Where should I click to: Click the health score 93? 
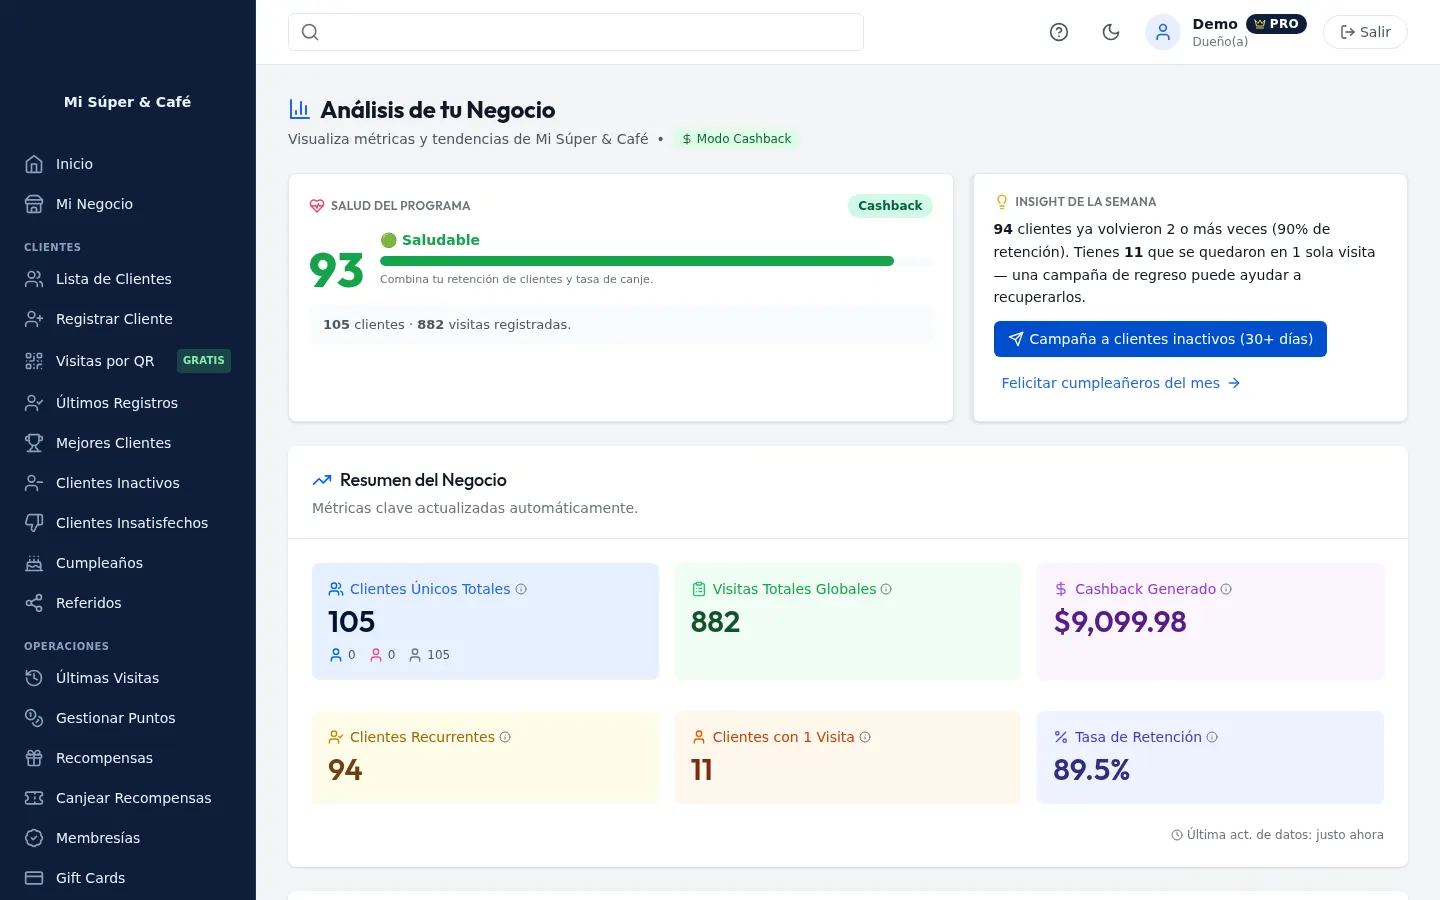336,270
